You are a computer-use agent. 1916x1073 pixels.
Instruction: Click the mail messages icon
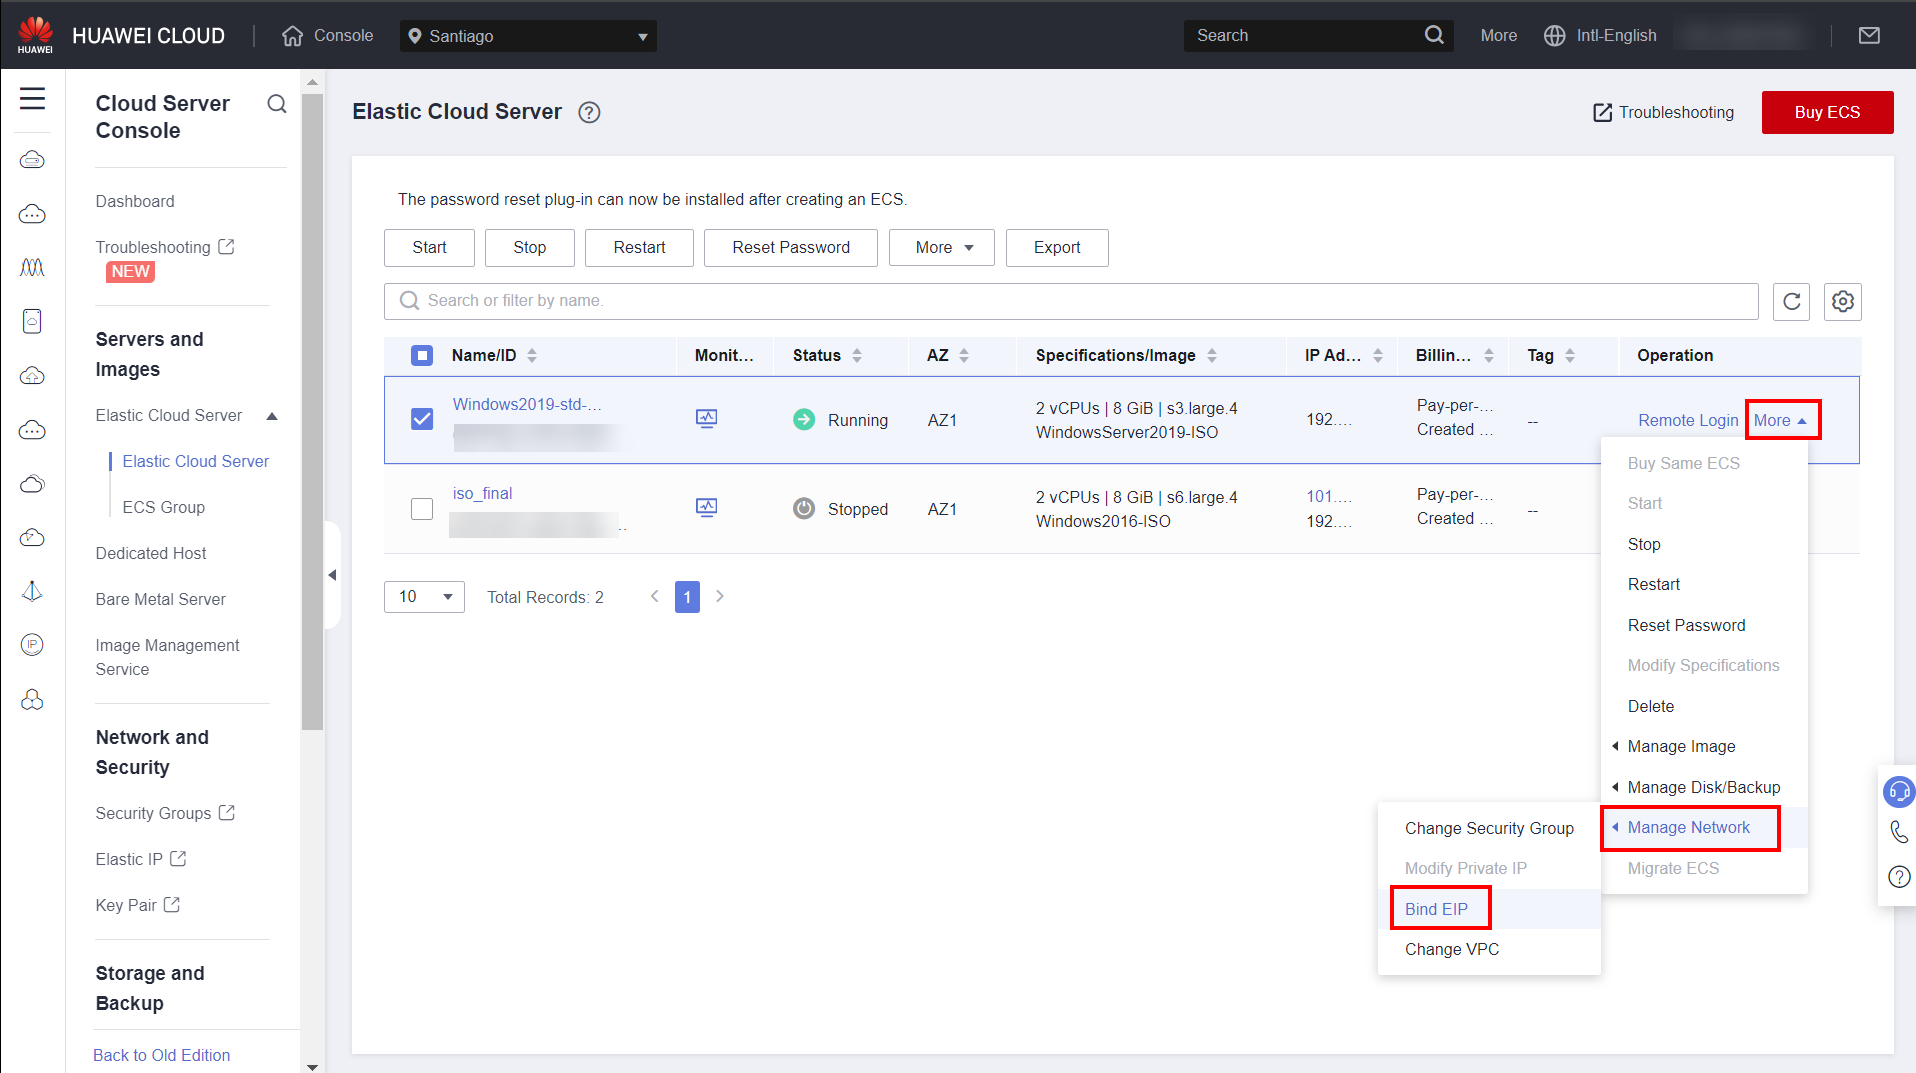coord(1868,36)
